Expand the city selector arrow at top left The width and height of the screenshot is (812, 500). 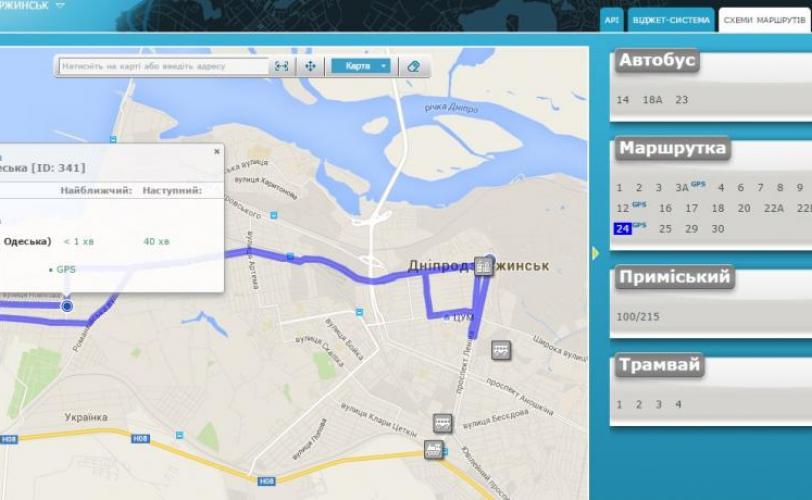click(x=60, y=6)
